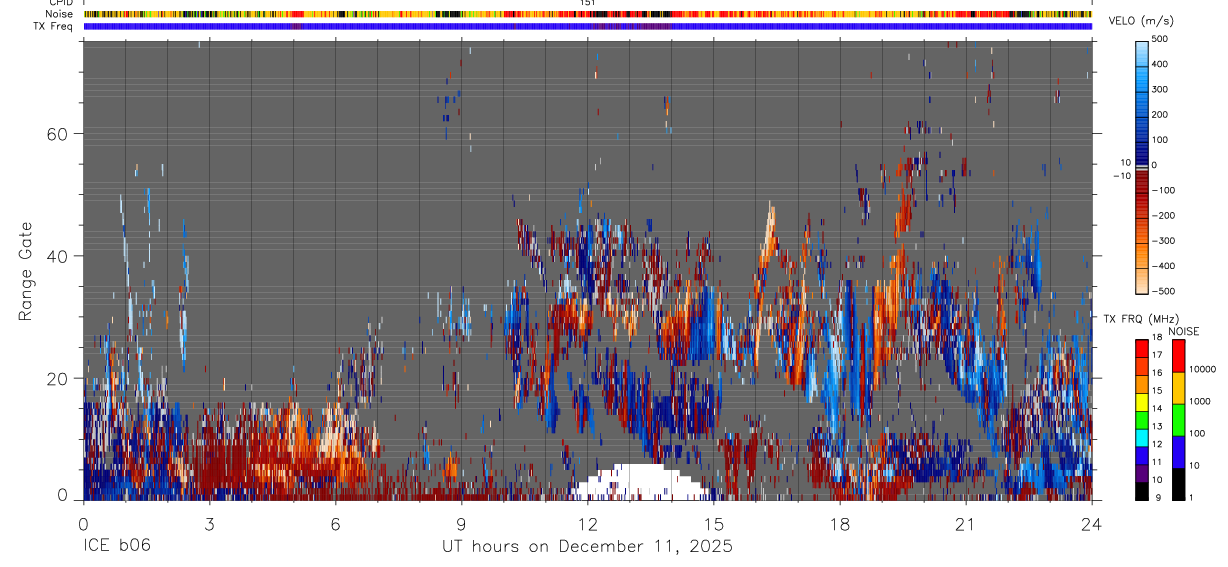This screenshot has height=567, width=1228.
Task: Click cyan segment of TX FRQ colour bar
Action: (x=1141, y=438)
